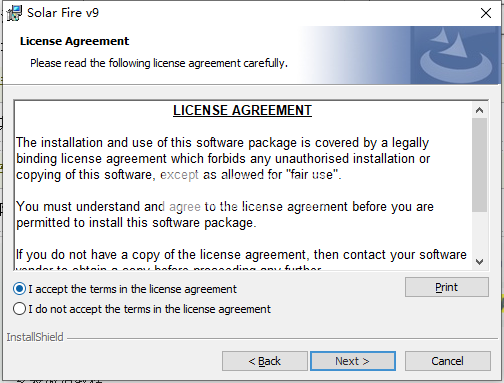Click the underlined LICENSE AGREEMENT heading

242,110
